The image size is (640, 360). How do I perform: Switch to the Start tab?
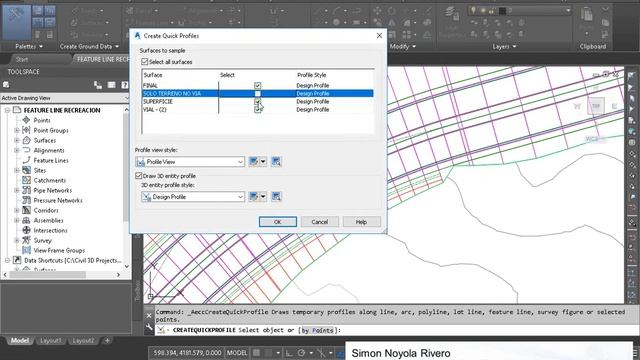(22, 60)
